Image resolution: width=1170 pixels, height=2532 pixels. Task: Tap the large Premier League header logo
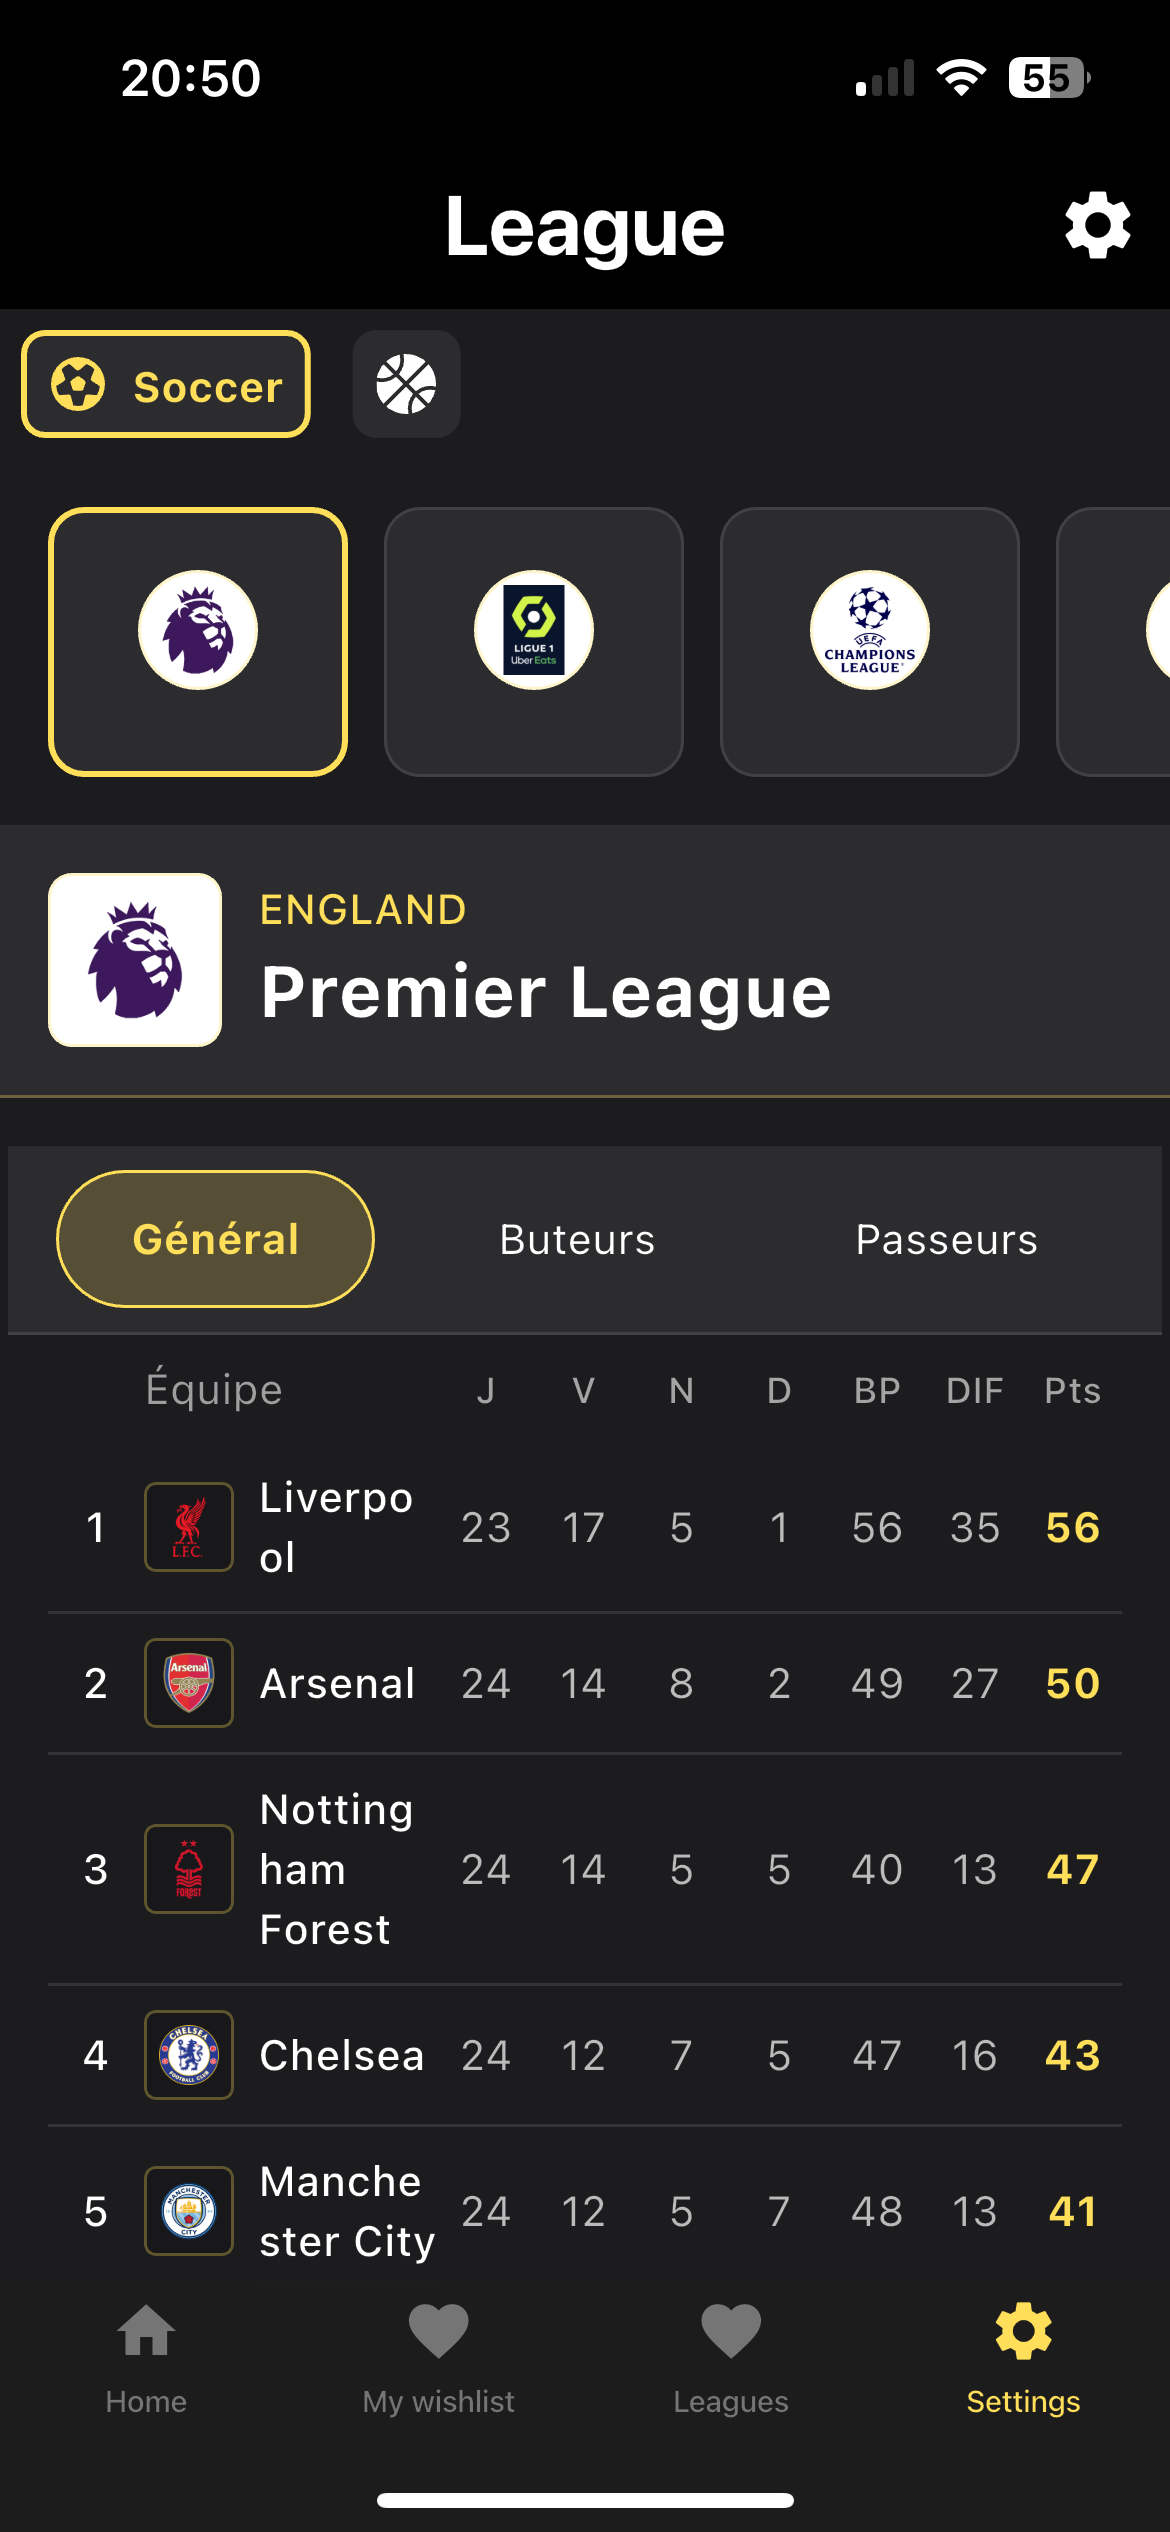coord(135,960)
